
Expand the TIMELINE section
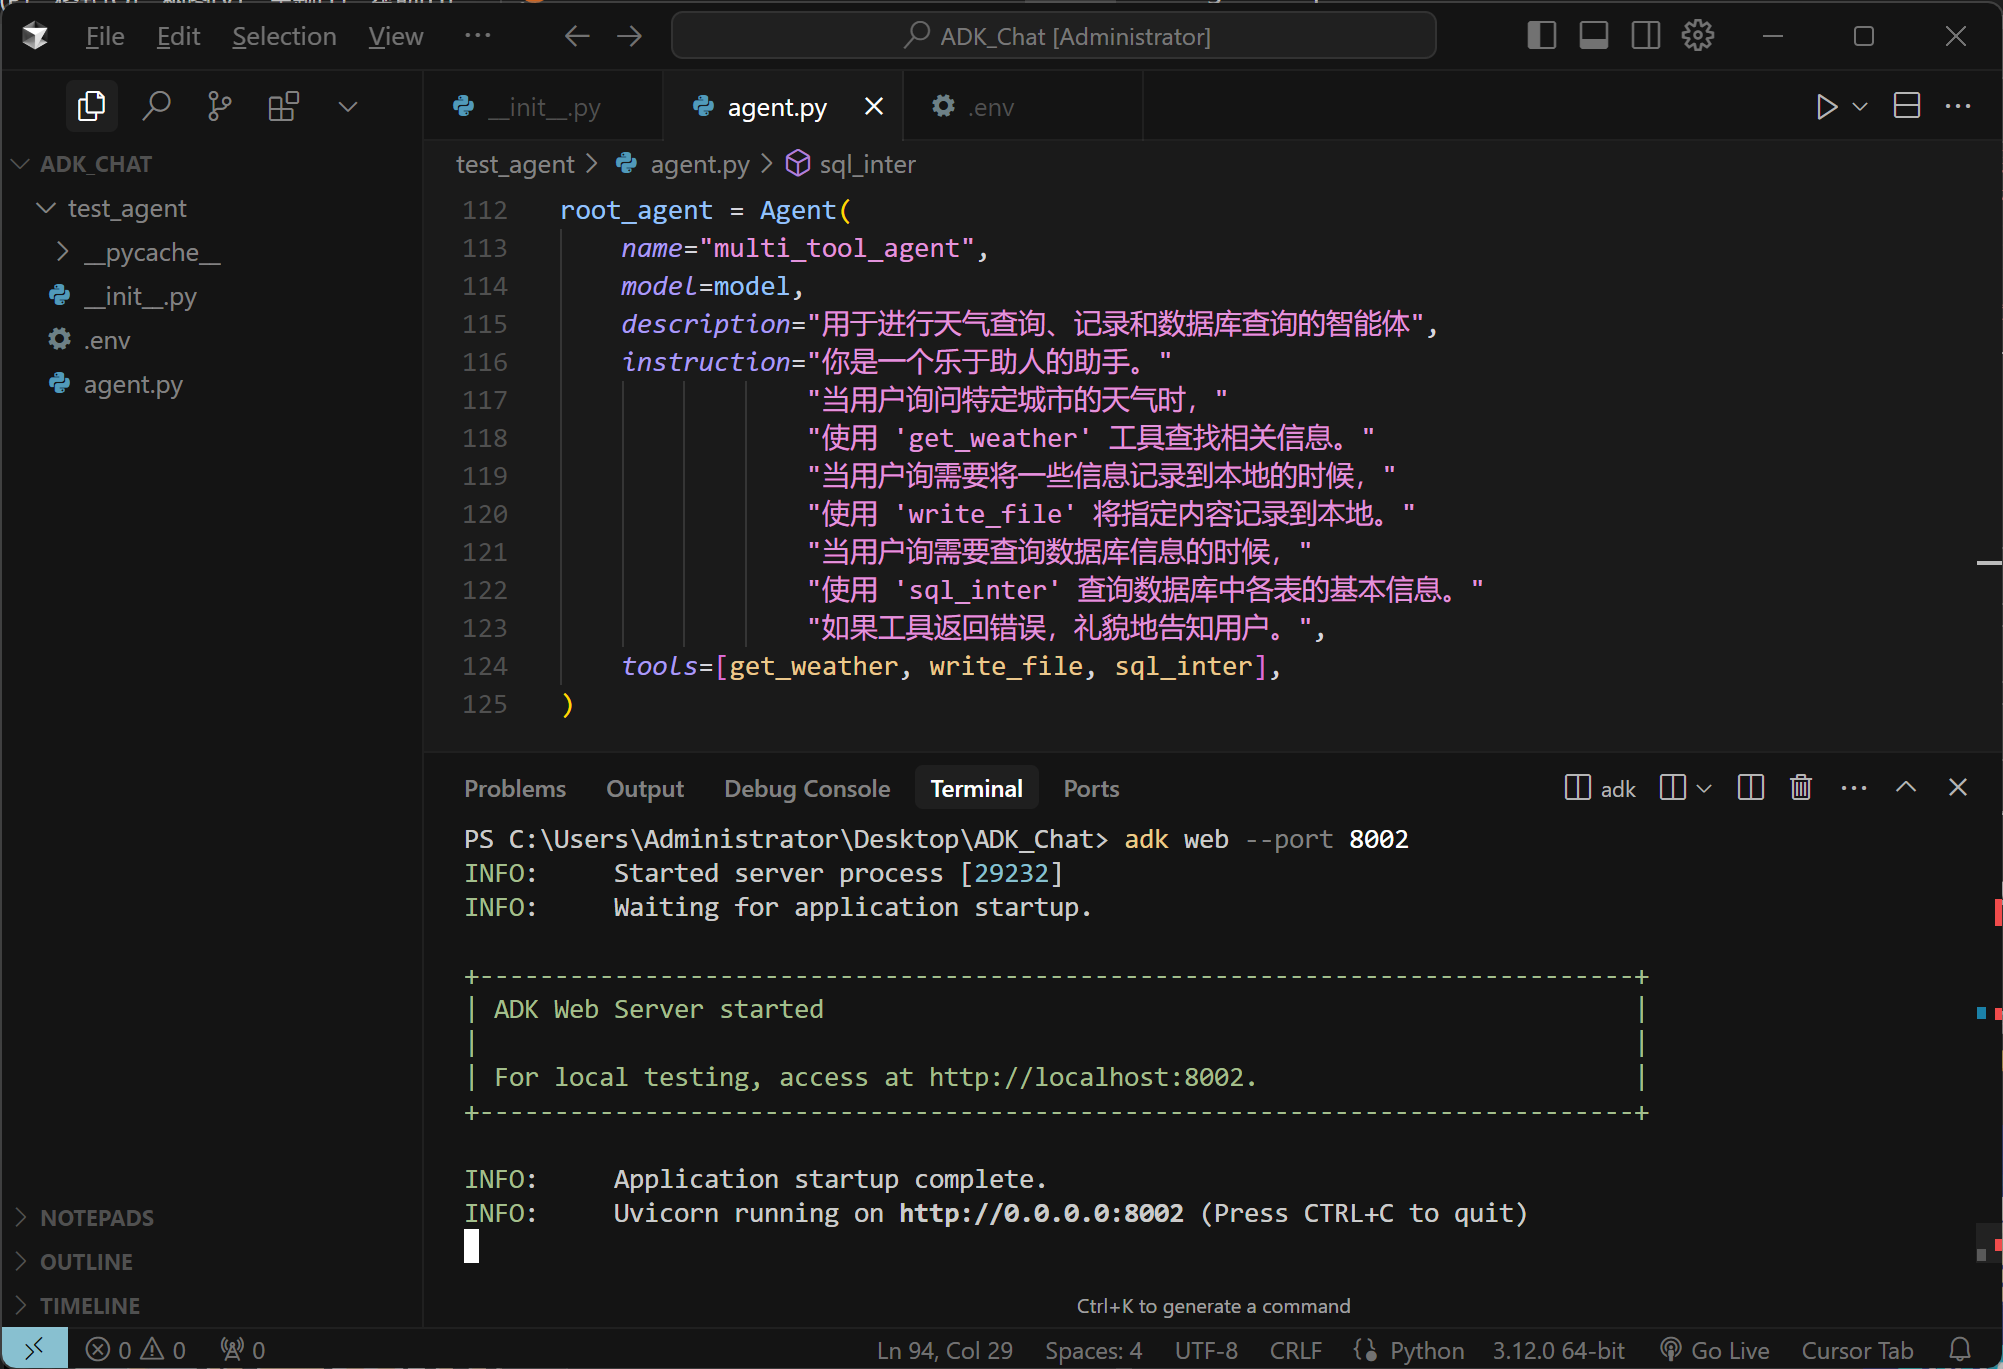pos(211,1306)
